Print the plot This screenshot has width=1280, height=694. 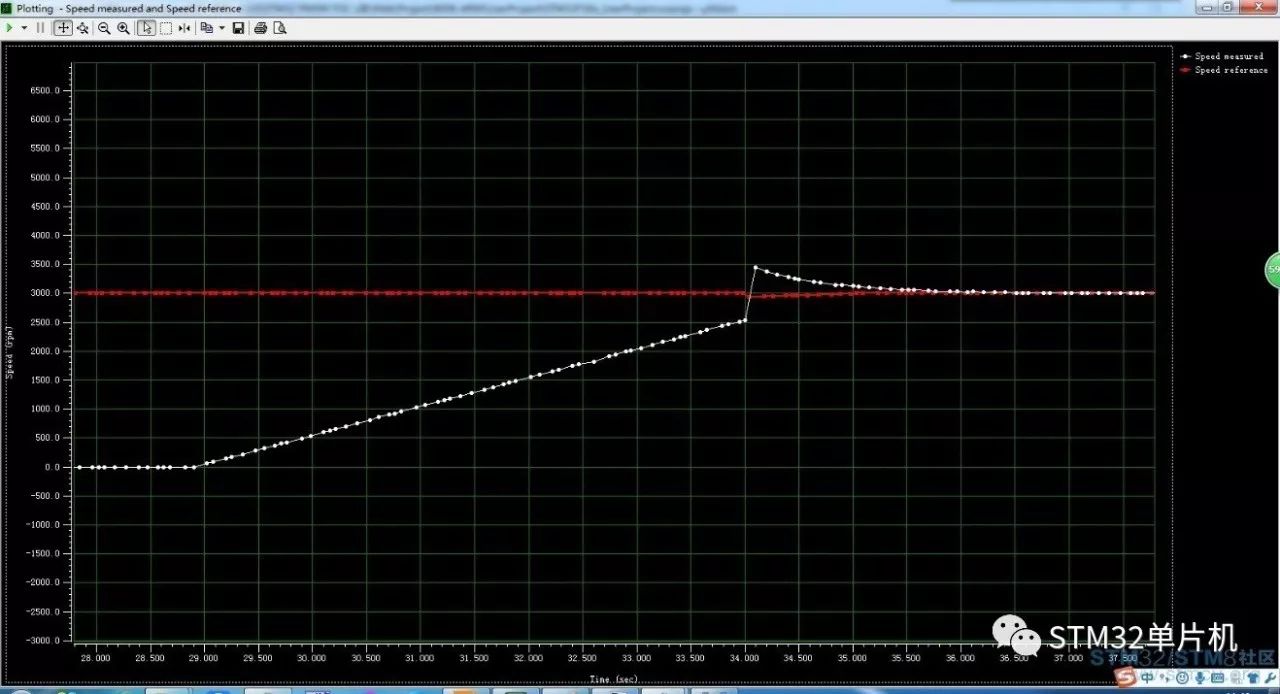coord(261,28)
